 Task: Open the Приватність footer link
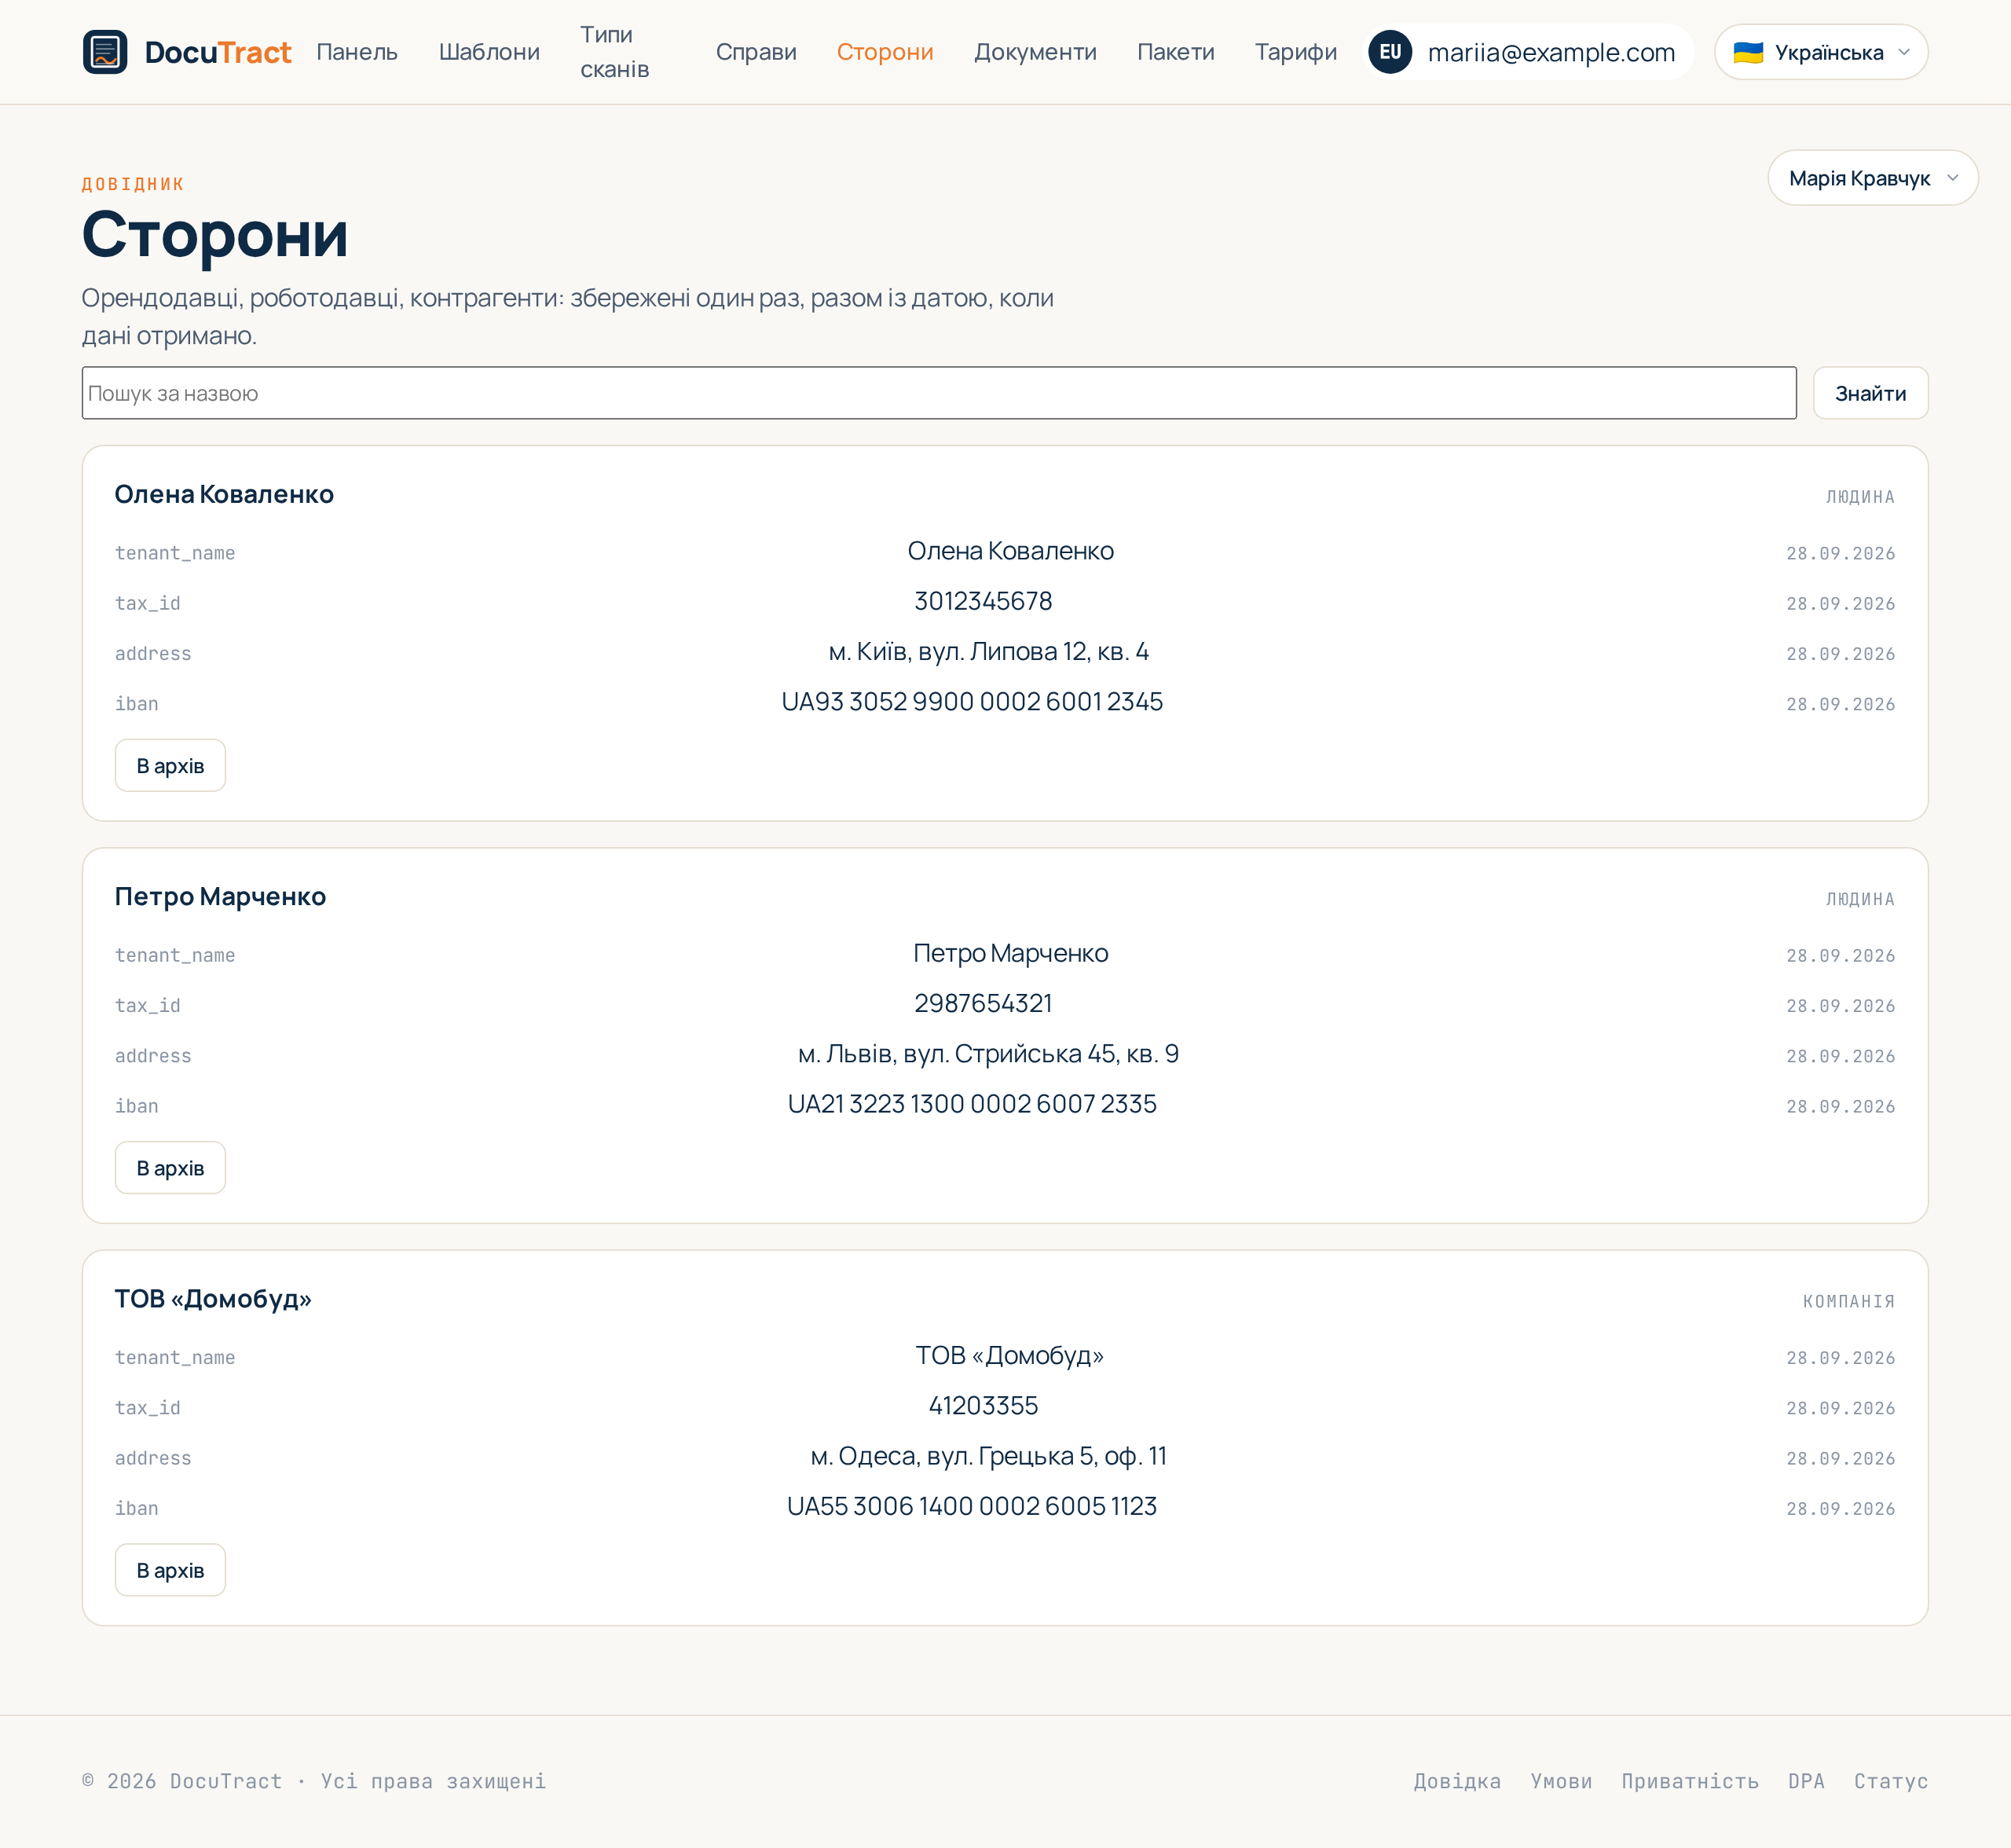1690,1781
